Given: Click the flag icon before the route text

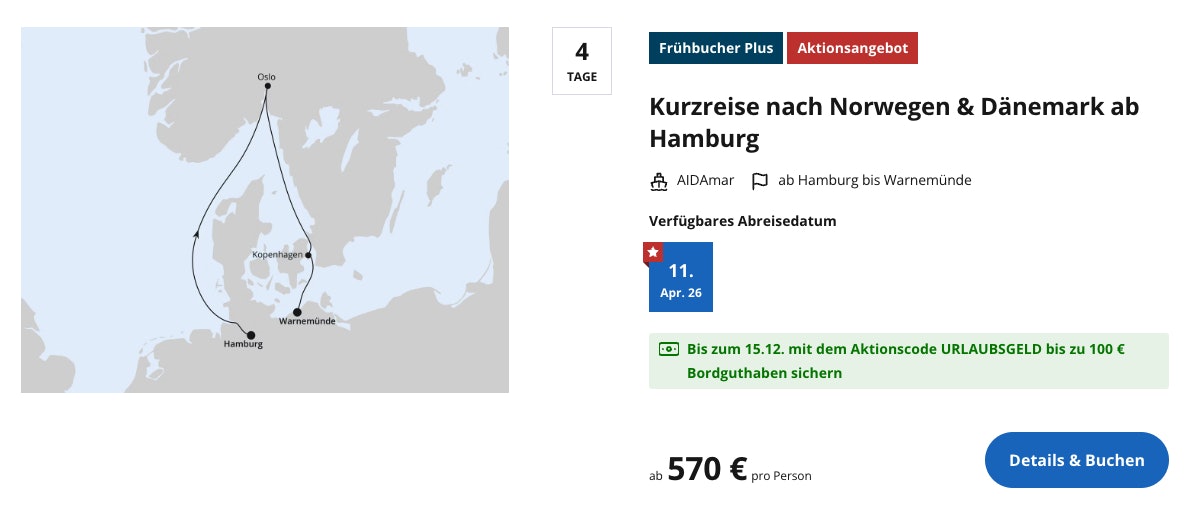Looking at the screenshot, I should pyautogui.click(x=760, y=181).
